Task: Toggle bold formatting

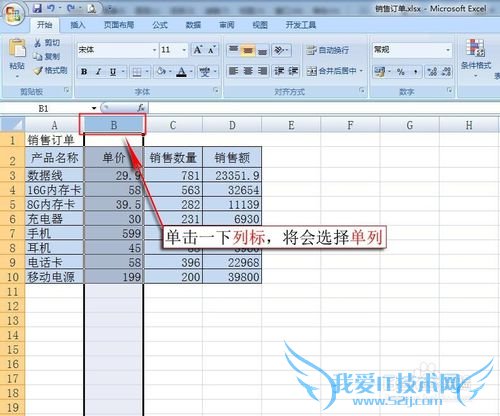Action: 84,71
